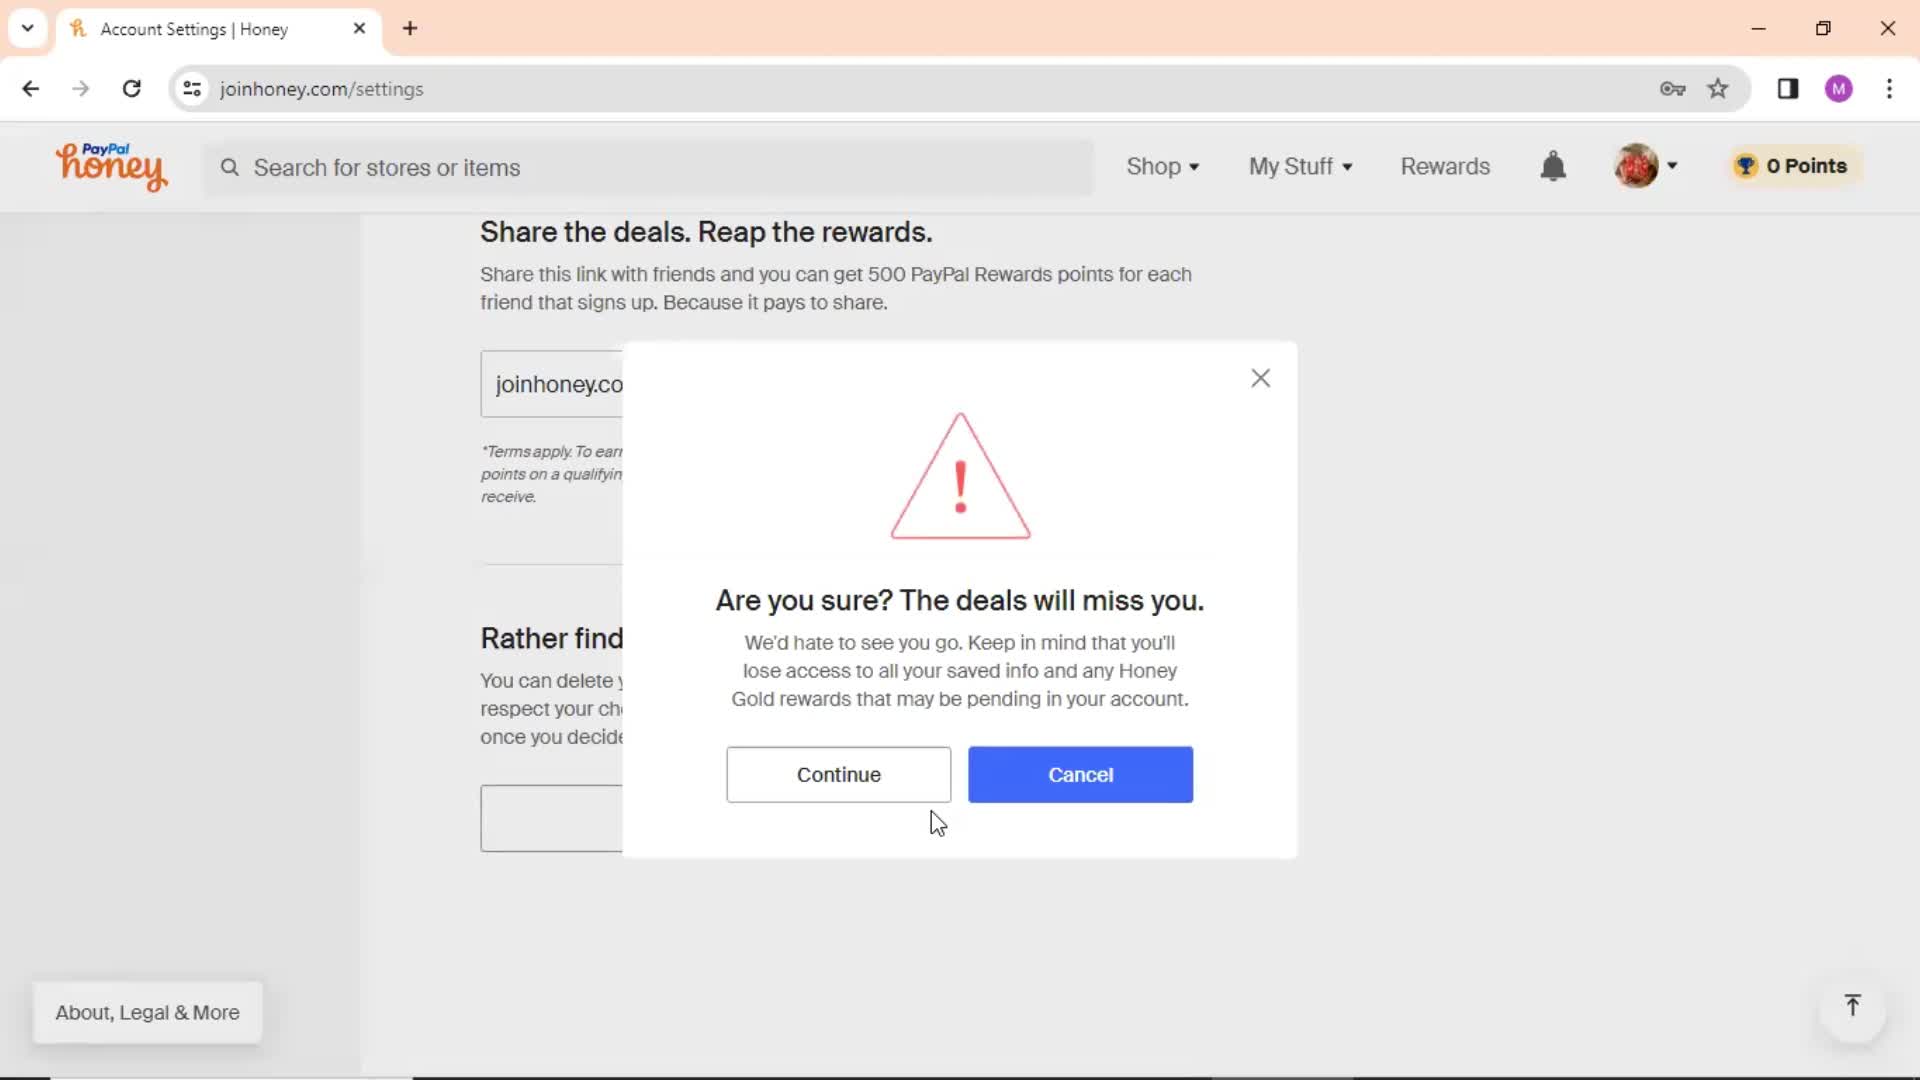Click the Rewards navigation icon
The image size is (1920, 1080).
coord(1444,166)
